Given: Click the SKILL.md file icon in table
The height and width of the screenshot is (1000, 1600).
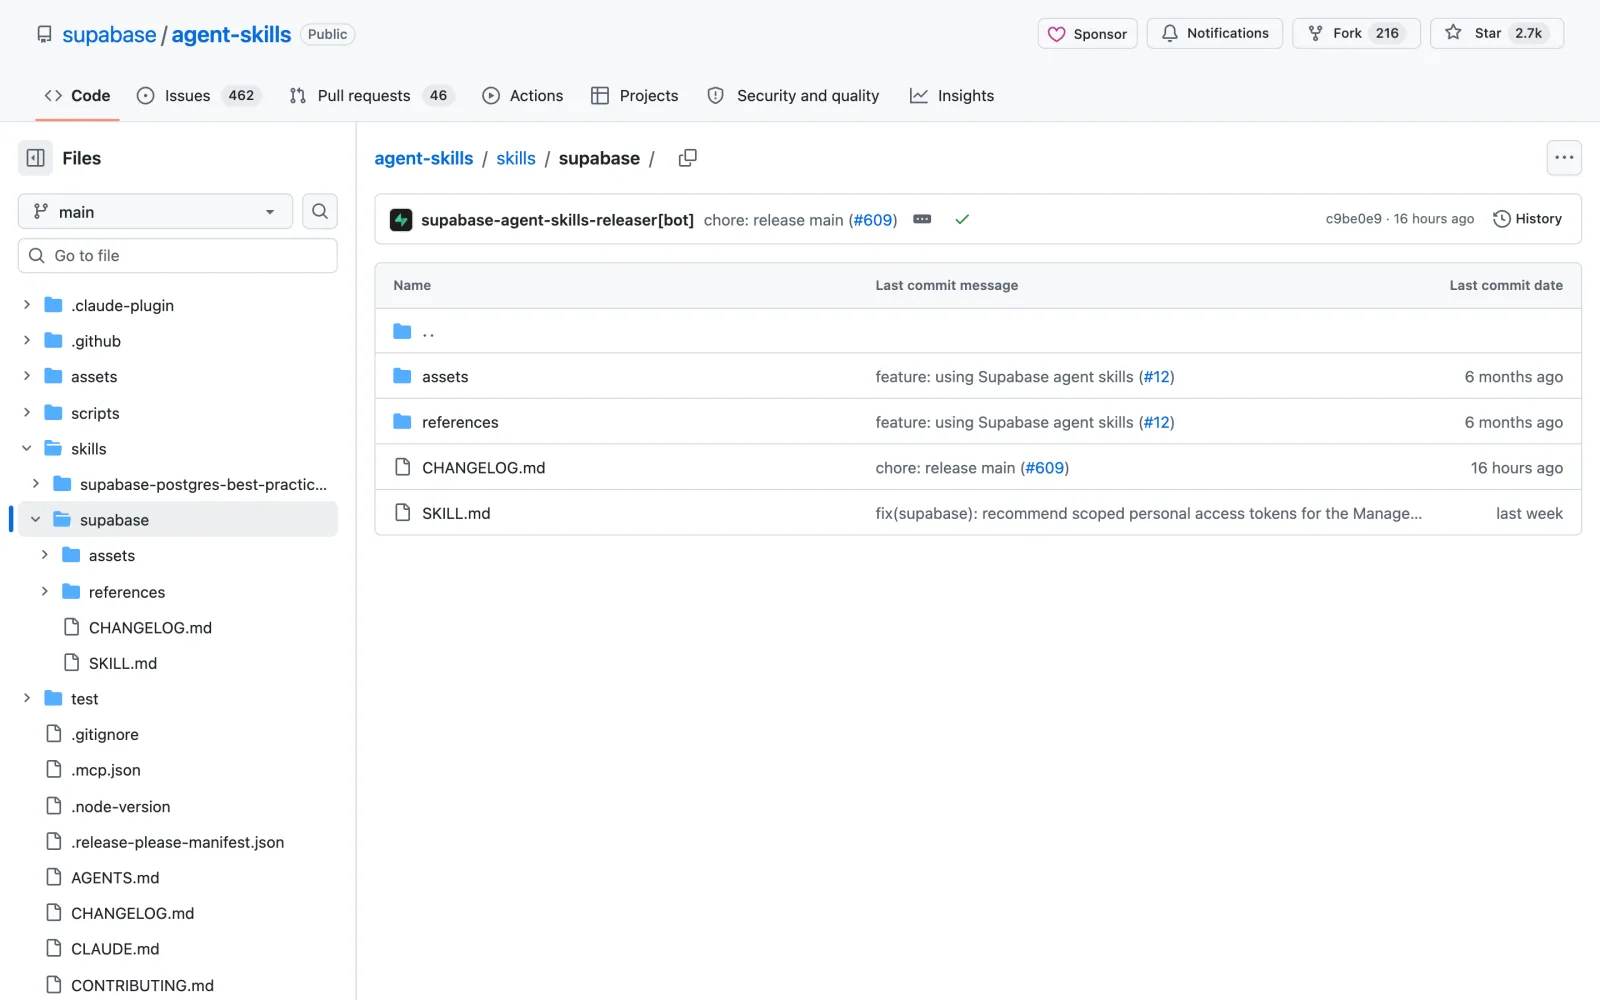Looking at the screenshot, I should (x=403, y=513).
